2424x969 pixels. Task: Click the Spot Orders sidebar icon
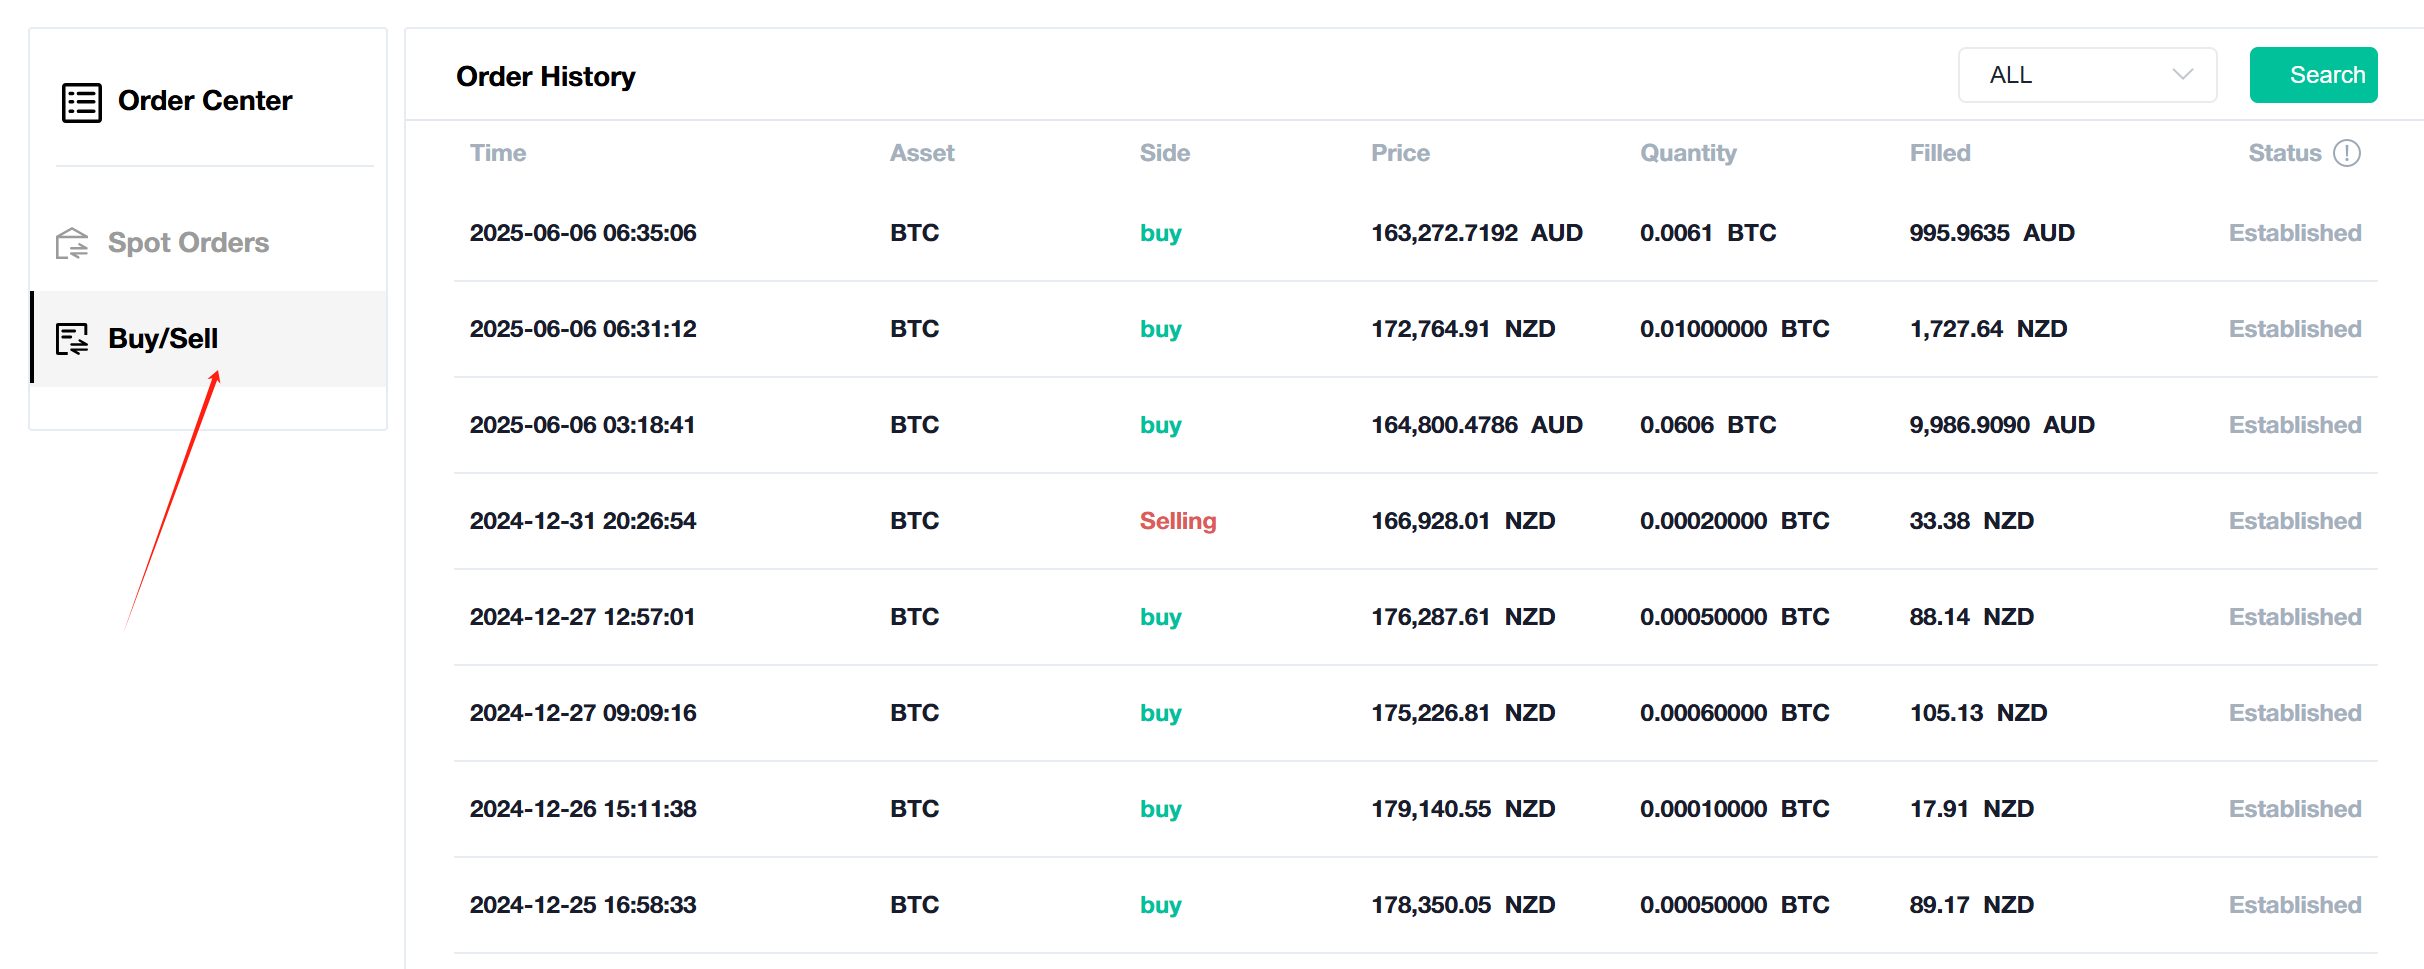pyautogui.click(x=72, y=243)
